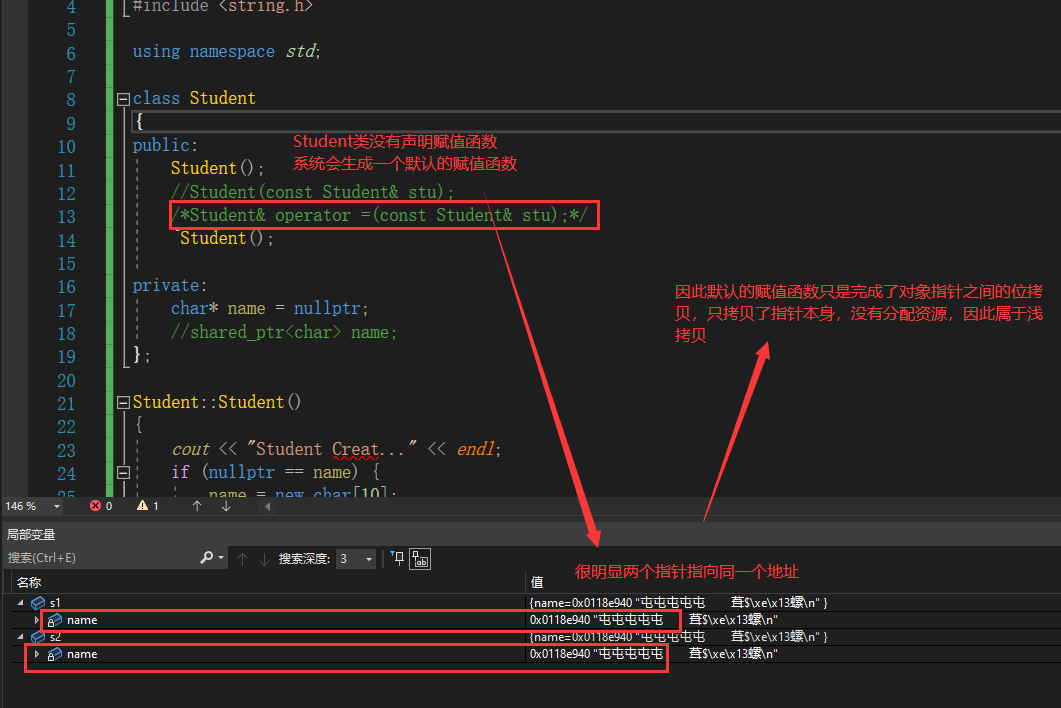Image resolution: width=1061 pixels, height=708 pixels.
Task: Click the 'private:' keyword line
Action: pyautogui.click(x=170, y=286)
